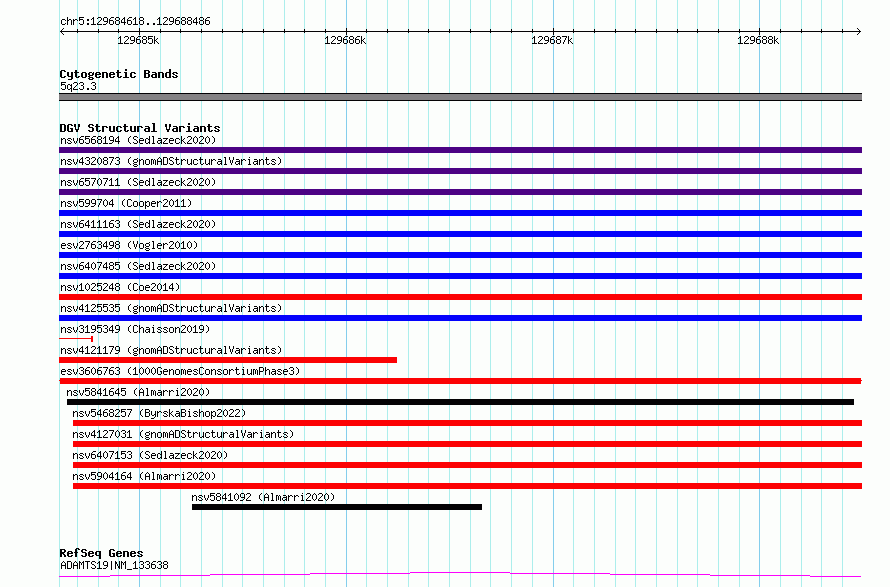Click the nsv6568194 (Sedlazeck2020) label
890x587 pixels.
point(138,140)
